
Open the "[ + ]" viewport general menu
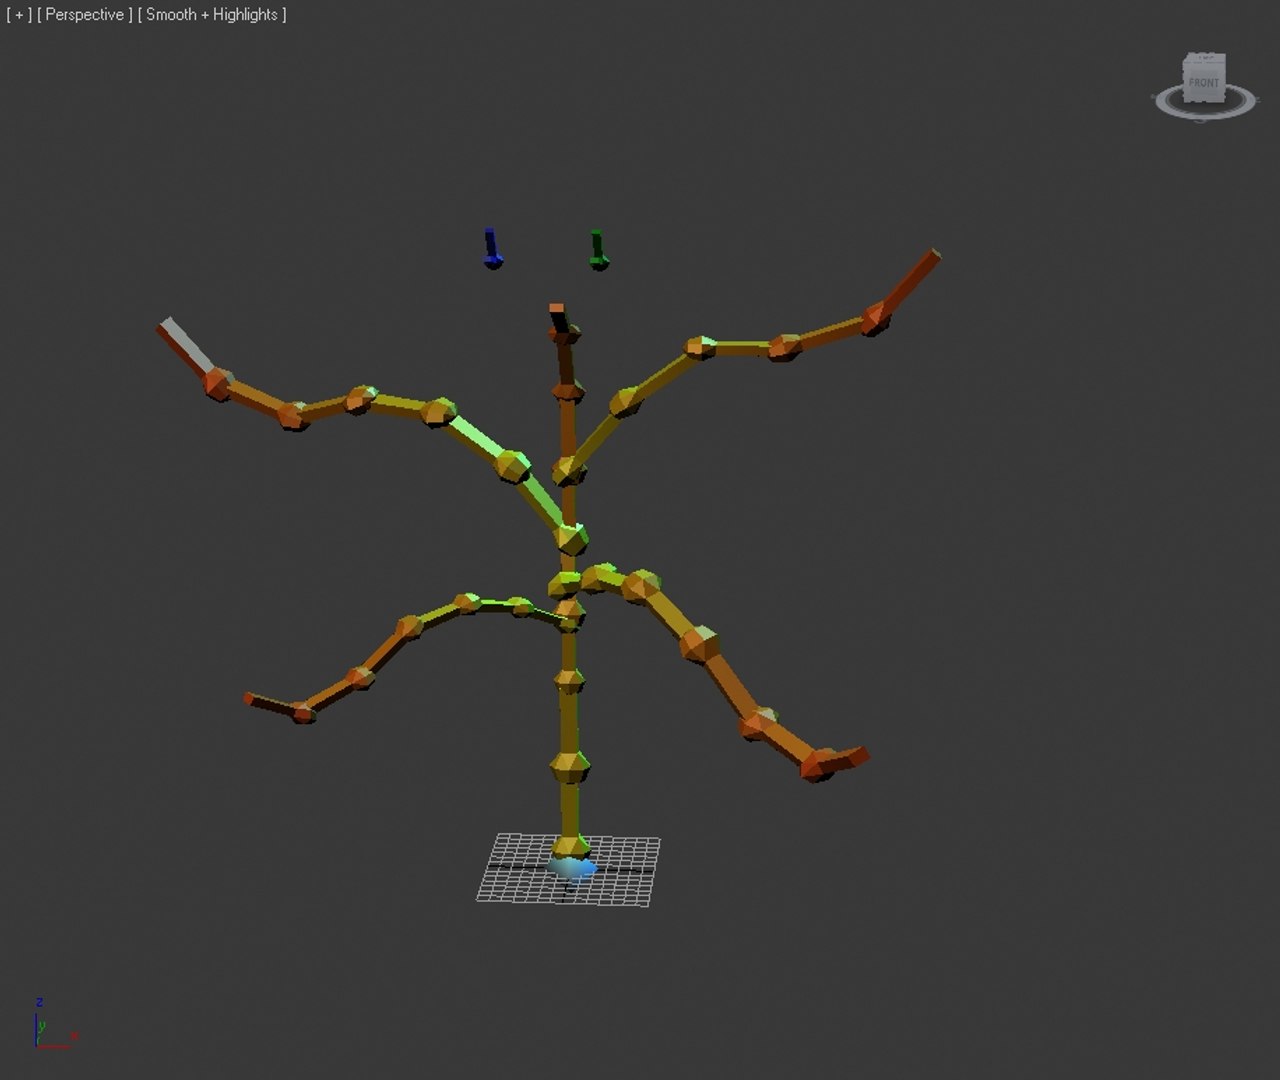coord(18,15)
